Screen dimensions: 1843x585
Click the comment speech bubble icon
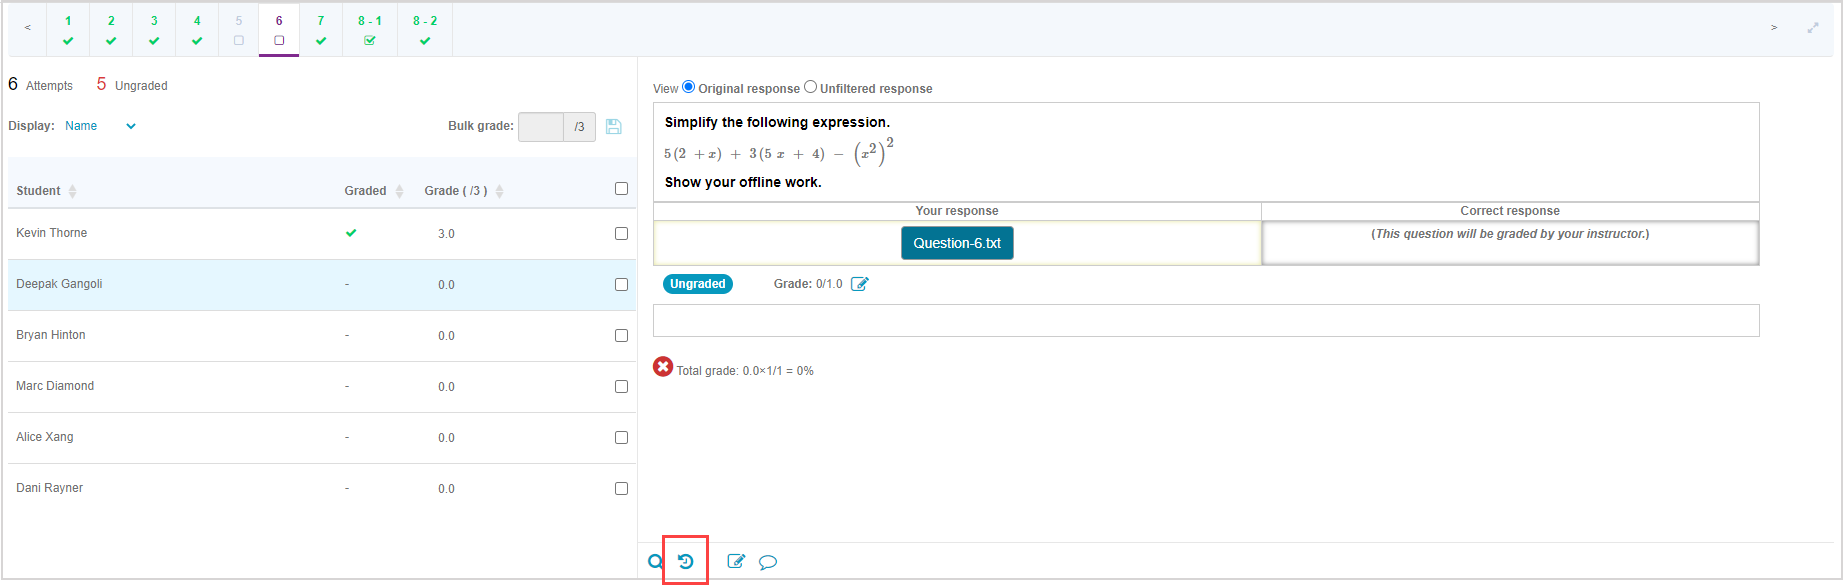click(x=768, y=562)
